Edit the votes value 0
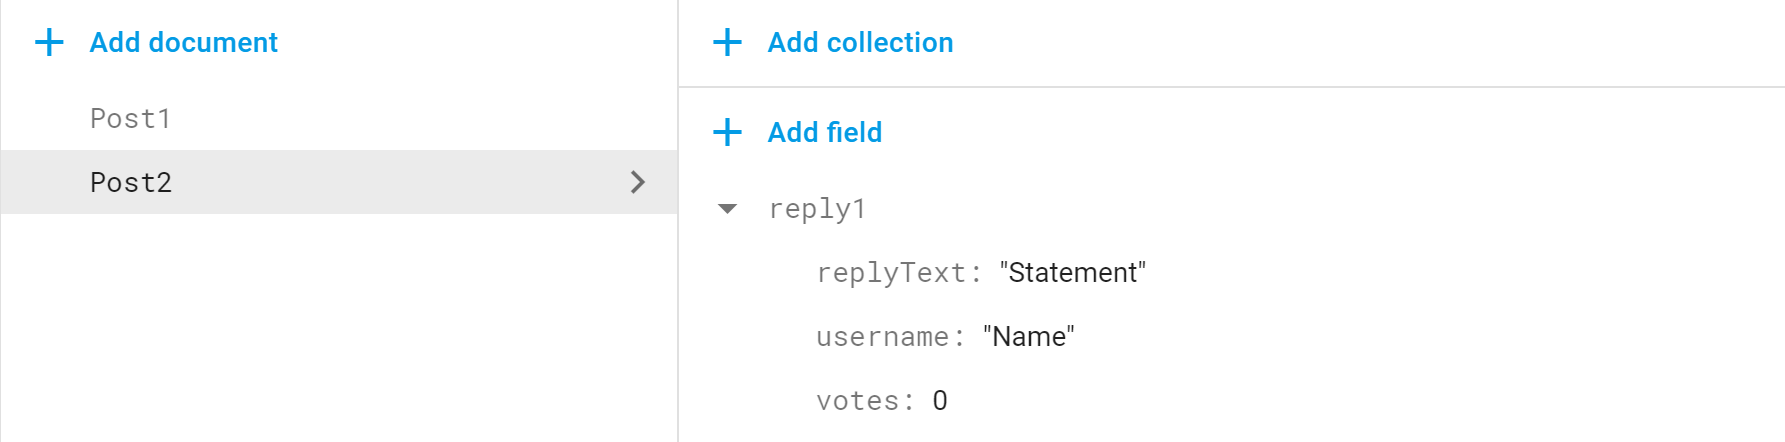Viewport: 1785px width, 442px height. (x=939, y=401)
